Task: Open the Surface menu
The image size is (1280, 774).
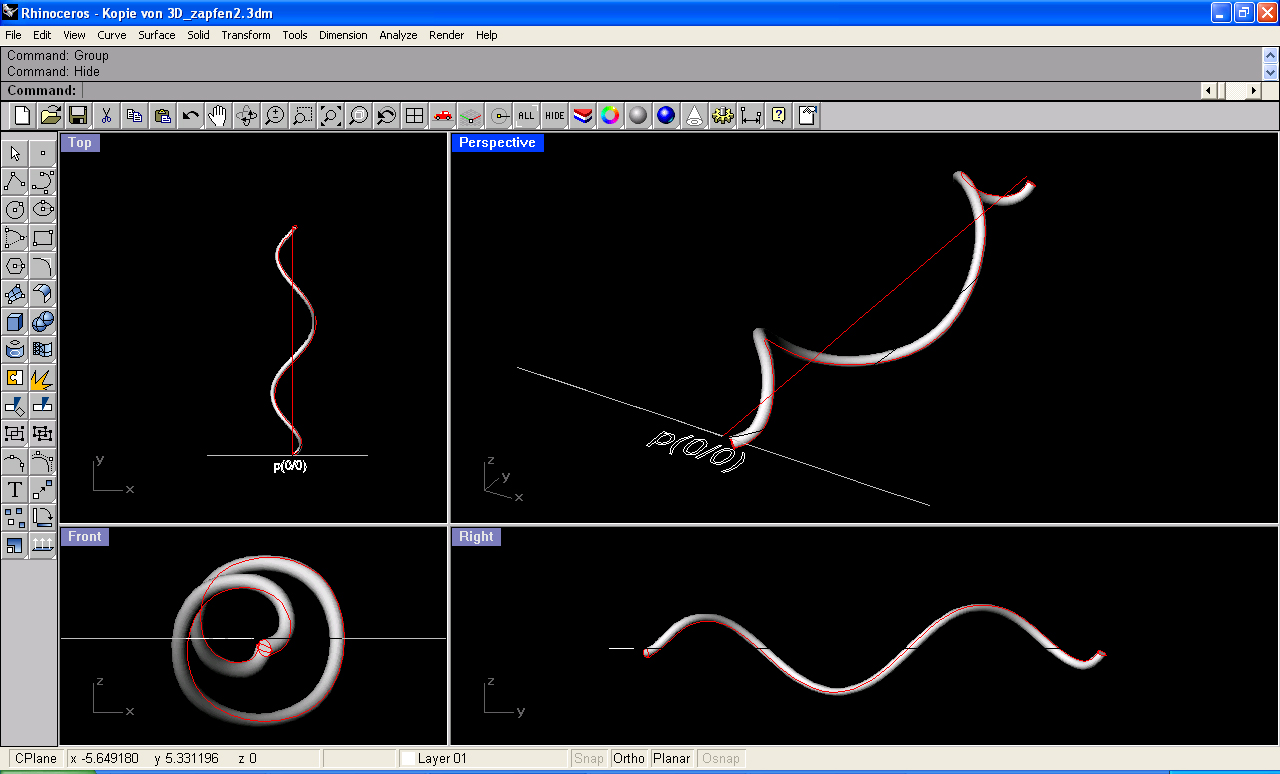Action: 157,35
